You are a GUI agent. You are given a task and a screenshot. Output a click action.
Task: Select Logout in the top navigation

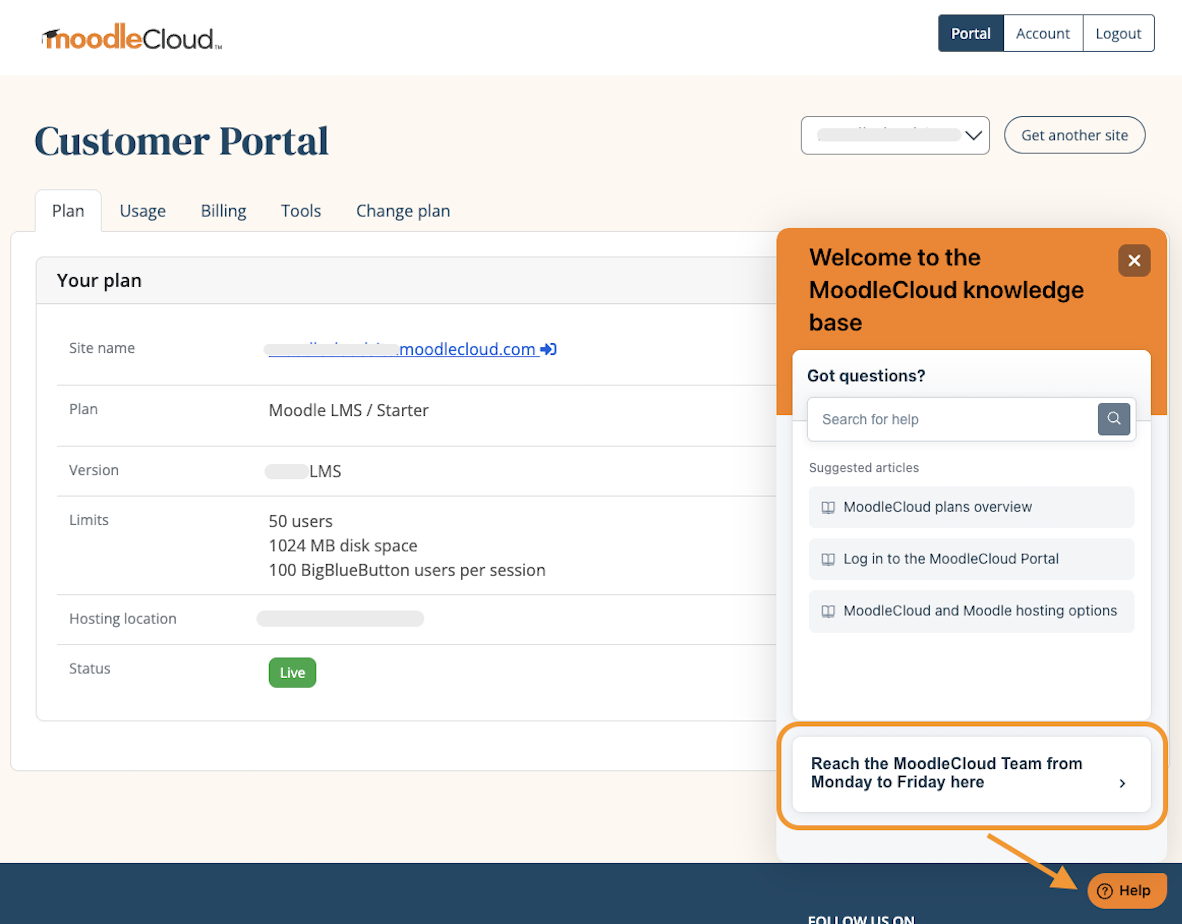coord(1118,32)
